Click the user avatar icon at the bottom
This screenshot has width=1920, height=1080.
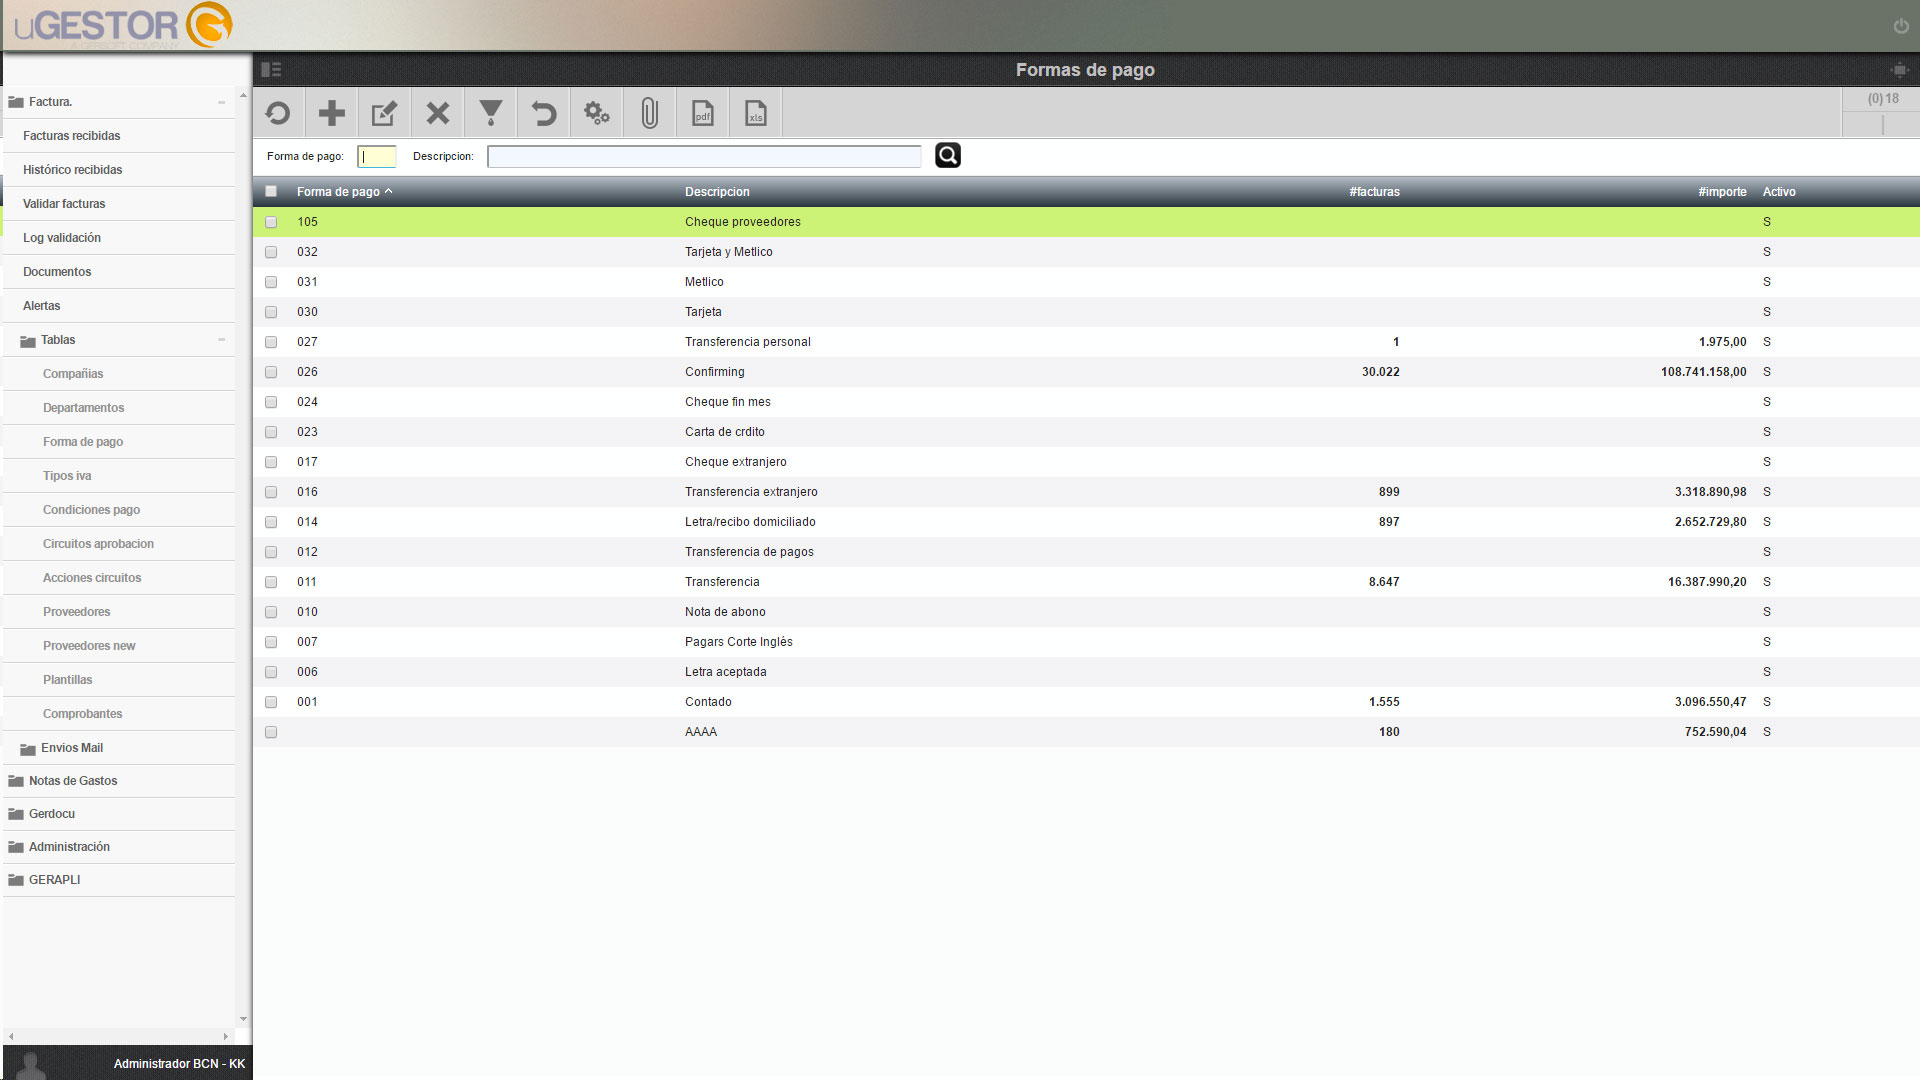[31, 1065]
